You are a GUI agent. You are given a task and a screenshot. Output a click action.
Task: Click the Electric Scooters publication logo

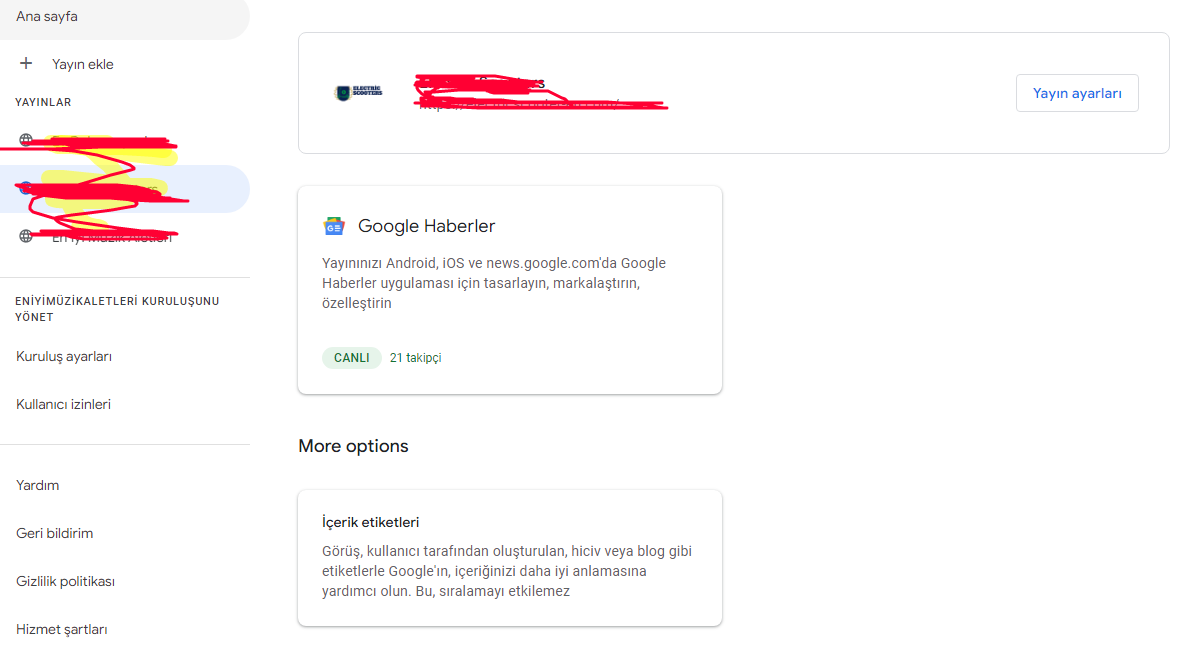(x=359, y=92)
